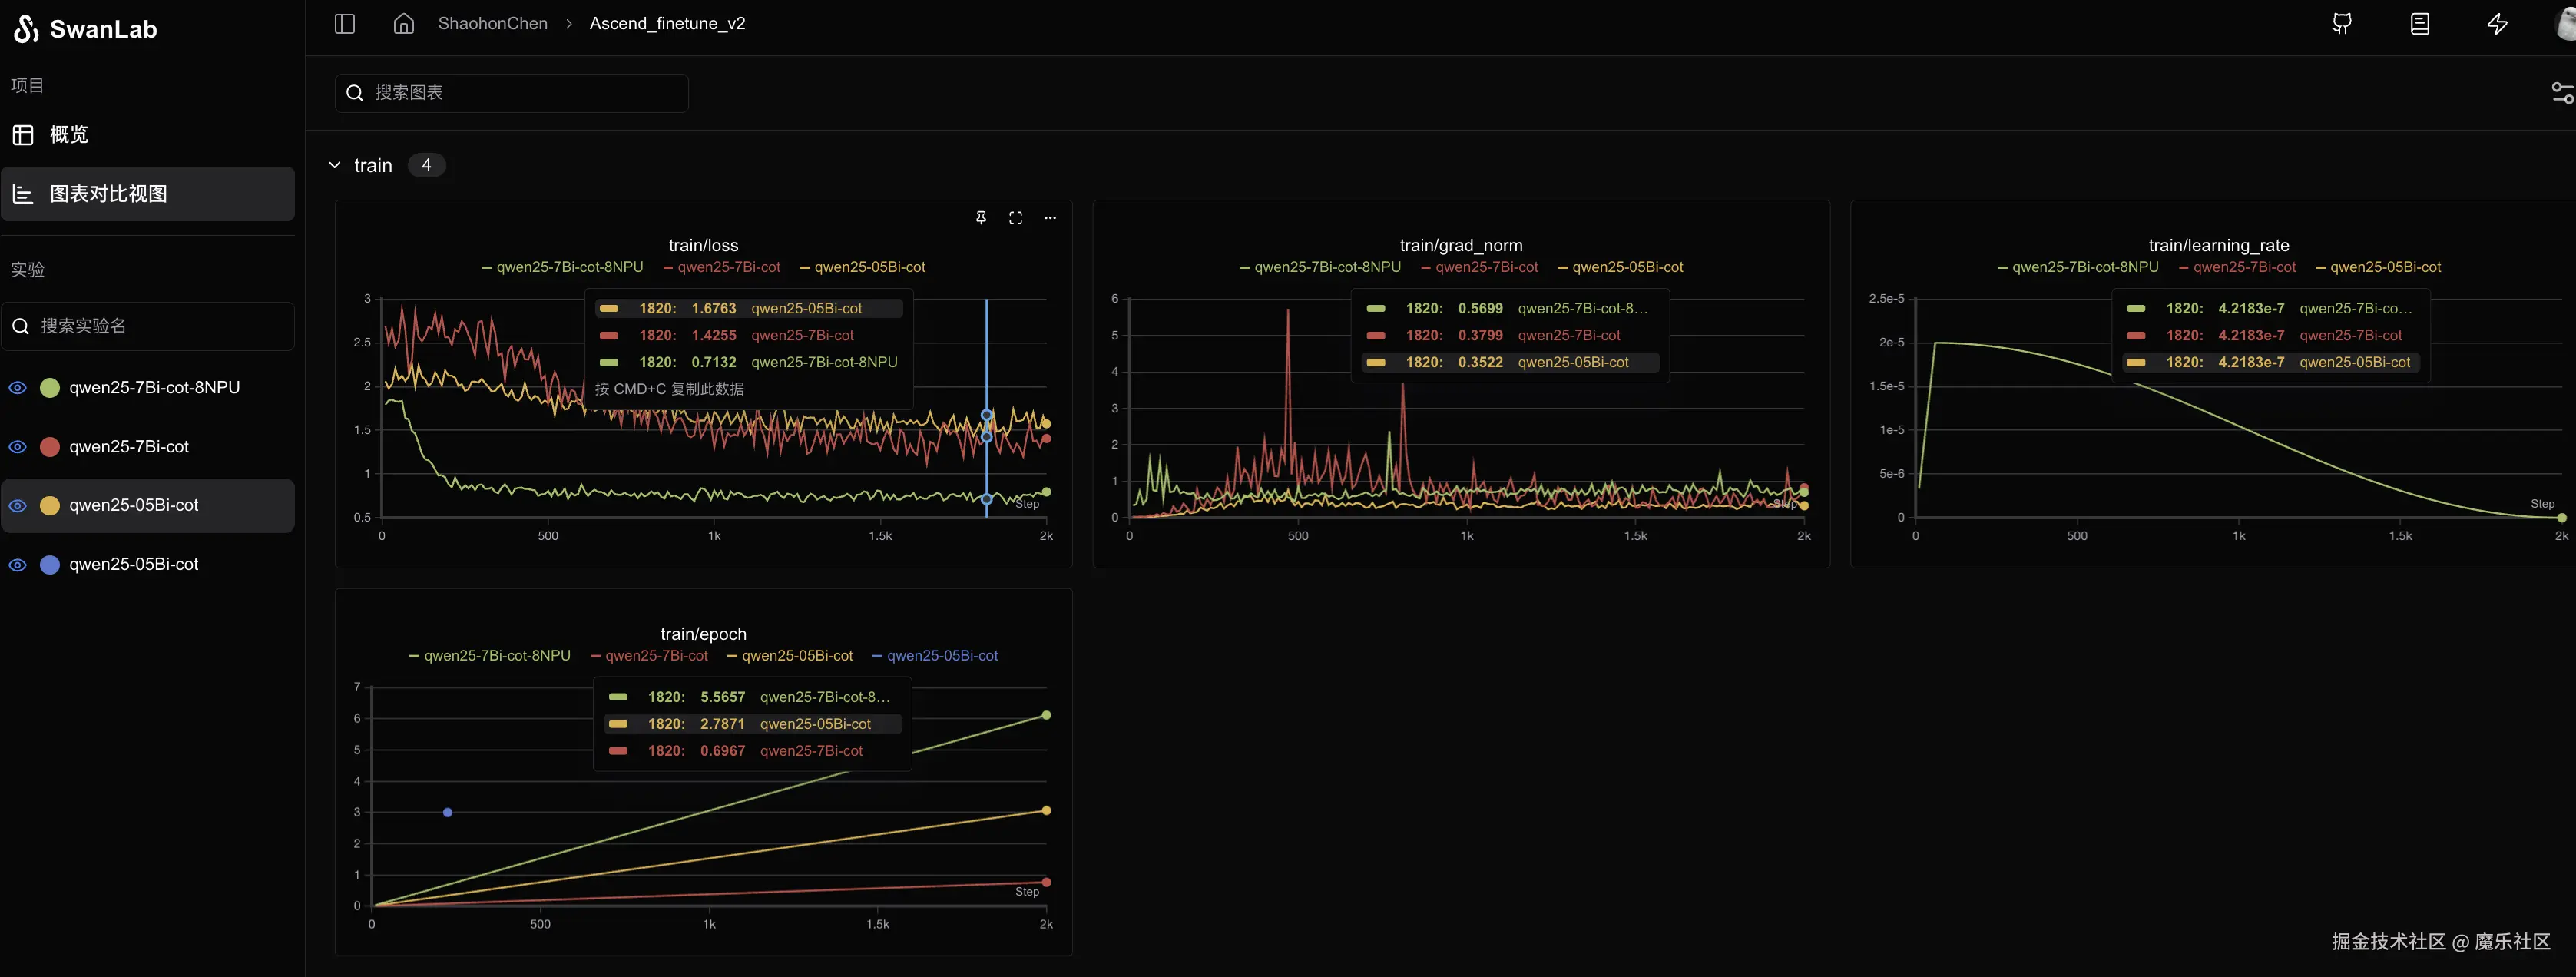The width and height of the screenshot is (2576, 977).
Task: Pin the train/loss chart
Action: tap(981, 217)
